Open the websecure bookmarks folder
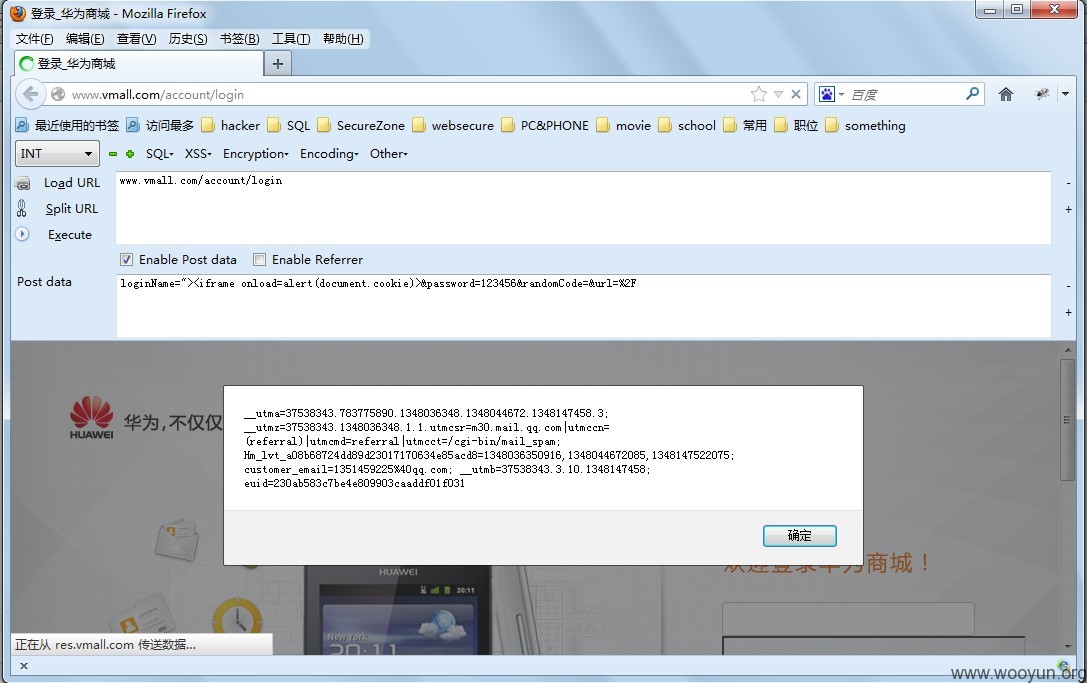1087x683 pixels. click(453, 126)
